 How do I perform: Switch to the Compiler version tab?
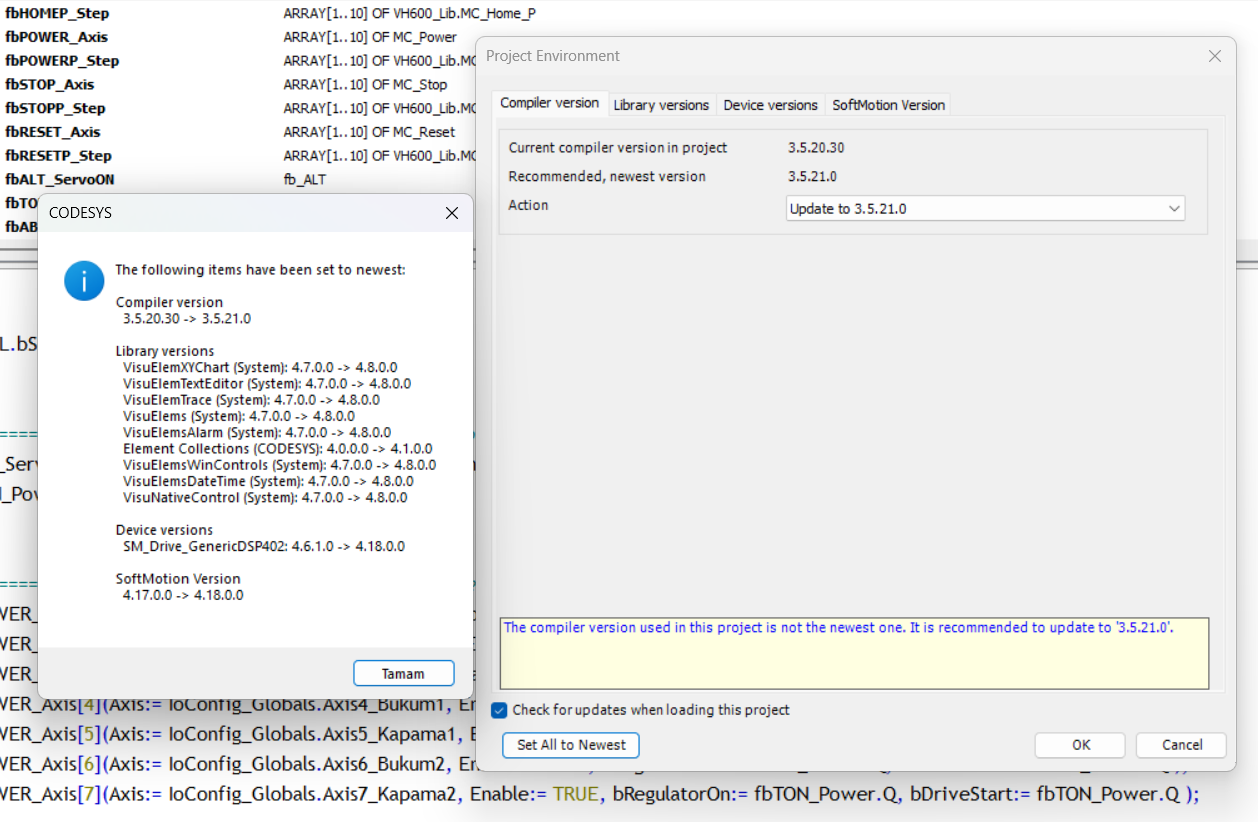[549, 103]
